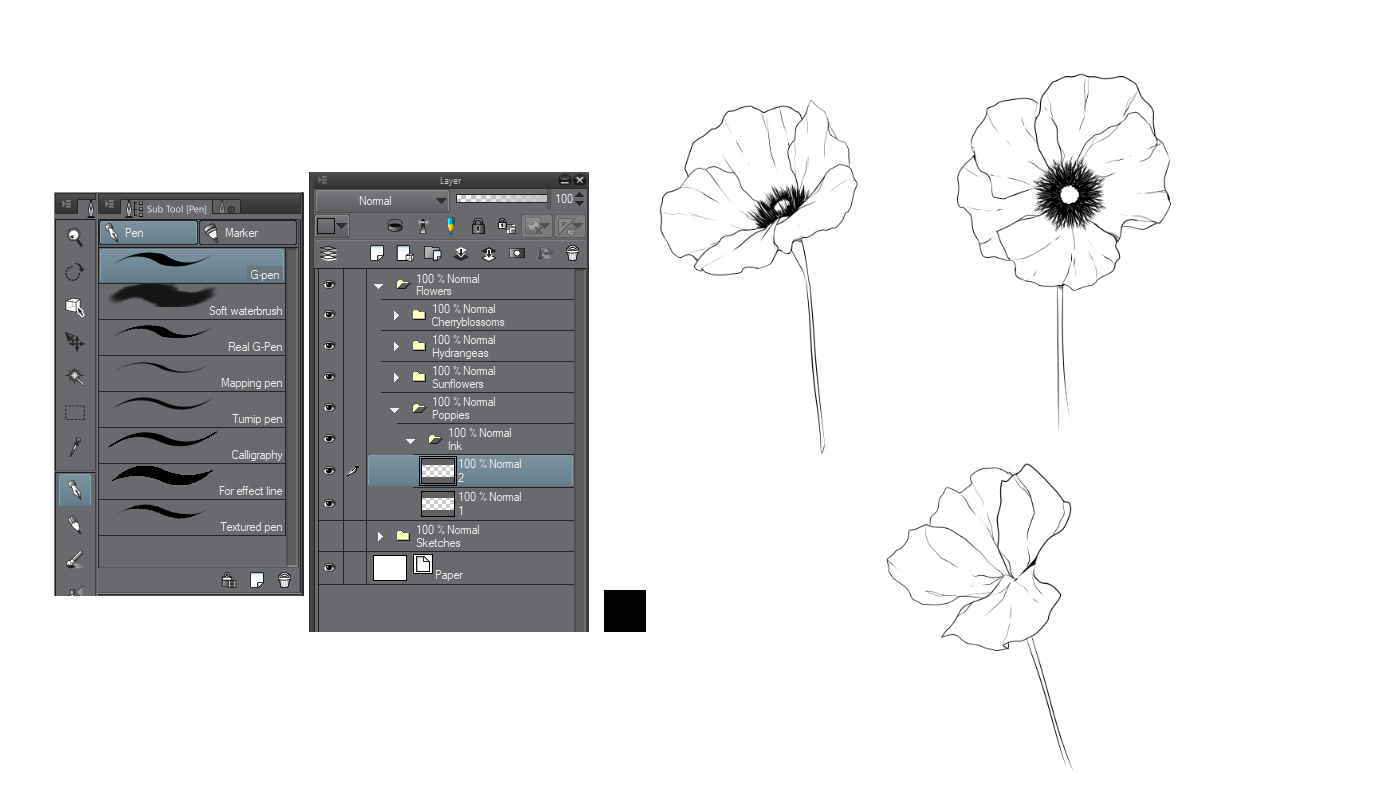
Task: Delete the selected layer with trash icon
Action: (572, 254)
